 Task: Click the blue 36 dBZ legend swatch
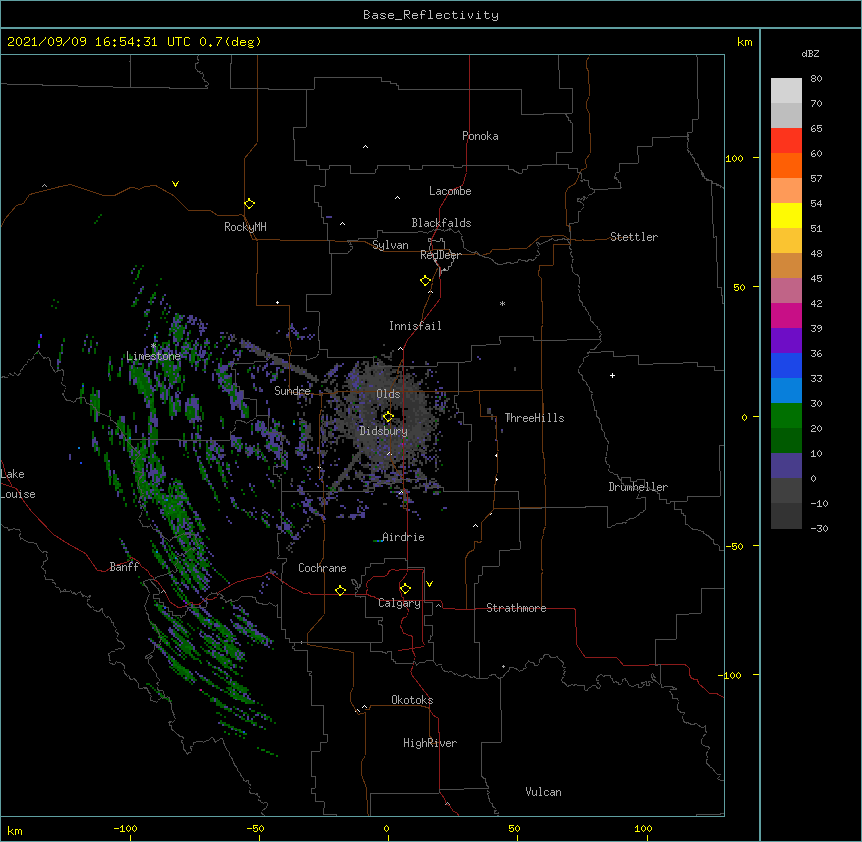coord(786,365)
